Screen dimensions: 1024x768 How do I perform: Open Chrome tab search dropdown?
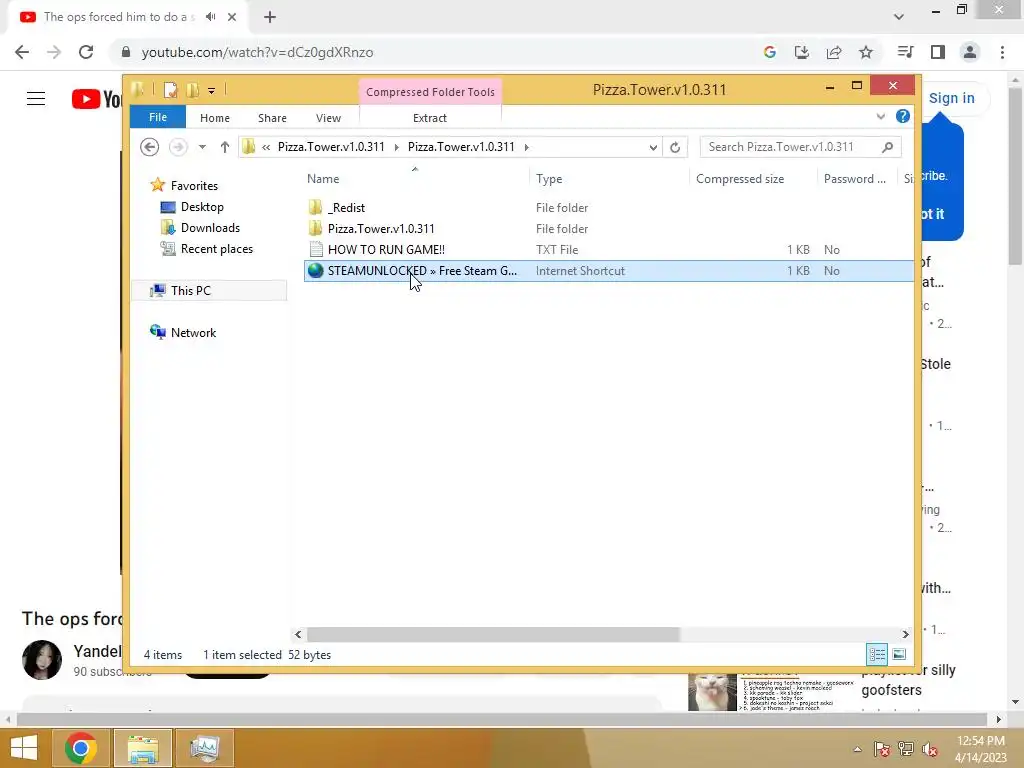899,17
